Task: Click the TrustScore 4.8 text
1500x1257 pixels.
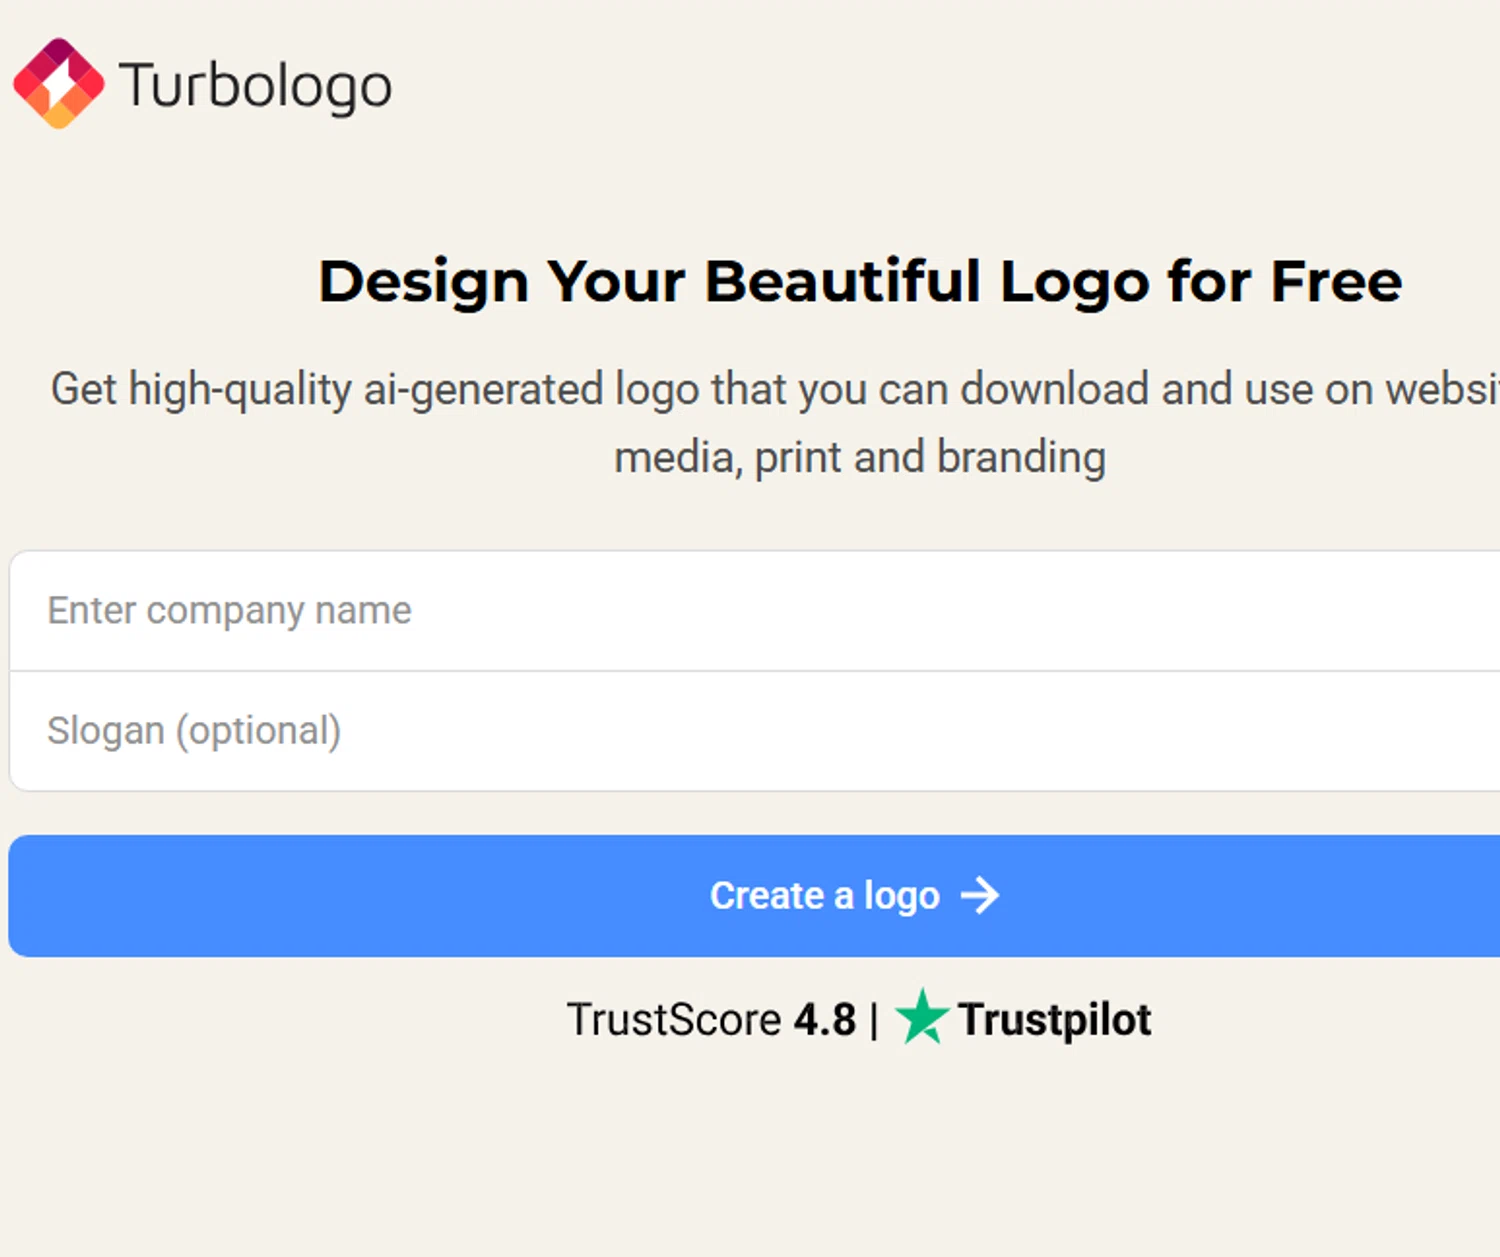Action: 711,1020
